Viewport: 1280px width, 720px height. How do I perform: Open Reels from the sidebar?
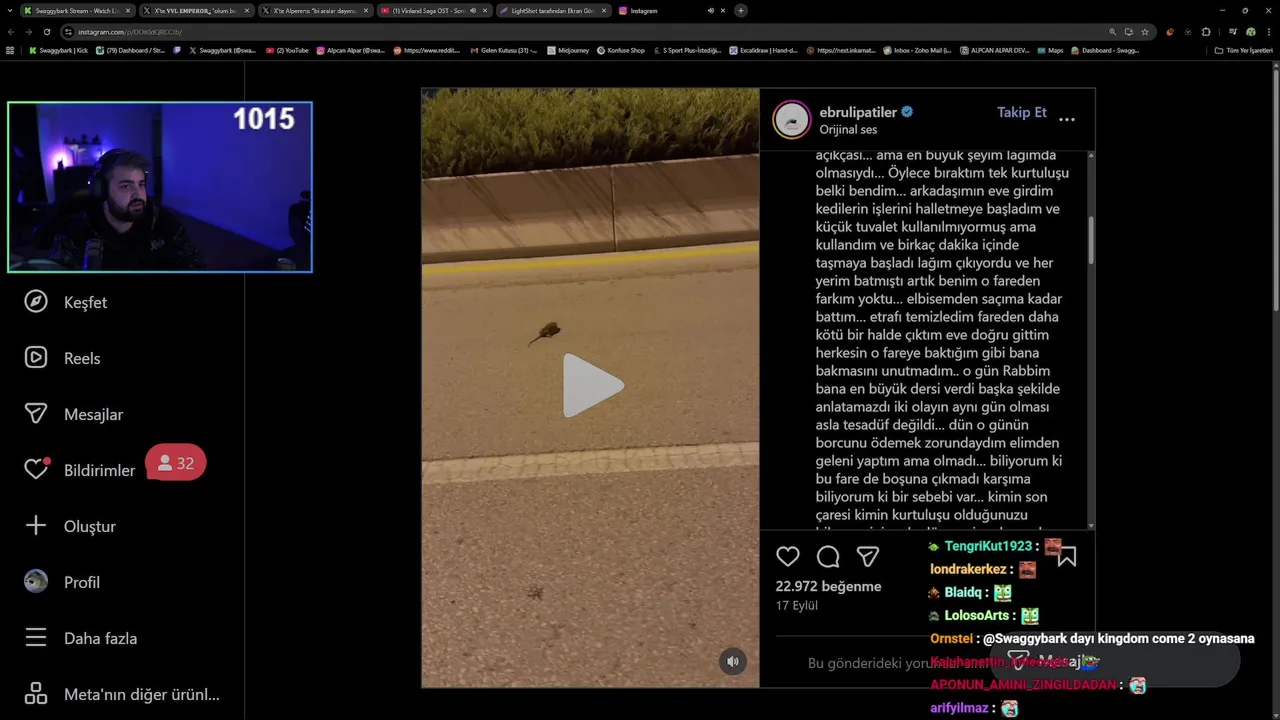(x=62, y=358)
